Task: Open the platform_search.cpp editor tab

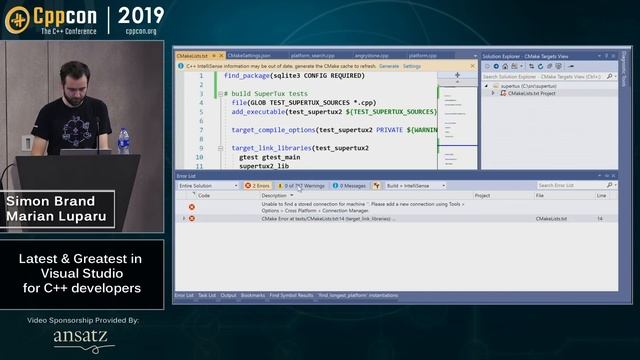Action: [x=313, y=56]
